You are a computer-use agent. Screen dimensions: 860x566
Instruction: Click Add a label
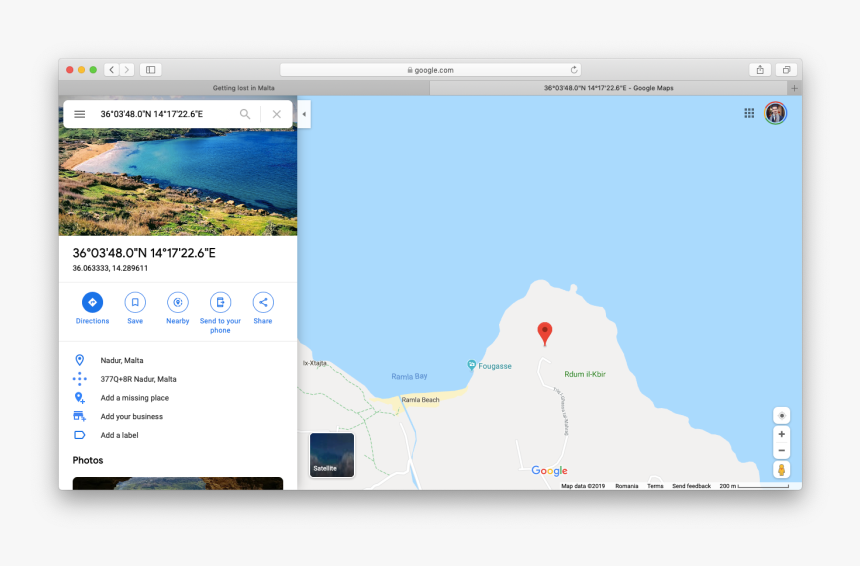click(178, 435)
